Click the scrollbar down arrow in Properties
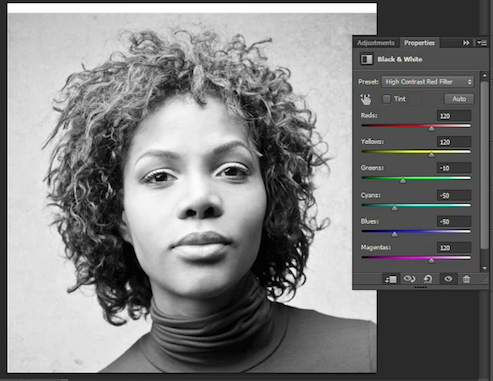The image size is (493, 381). click(484, 268)
